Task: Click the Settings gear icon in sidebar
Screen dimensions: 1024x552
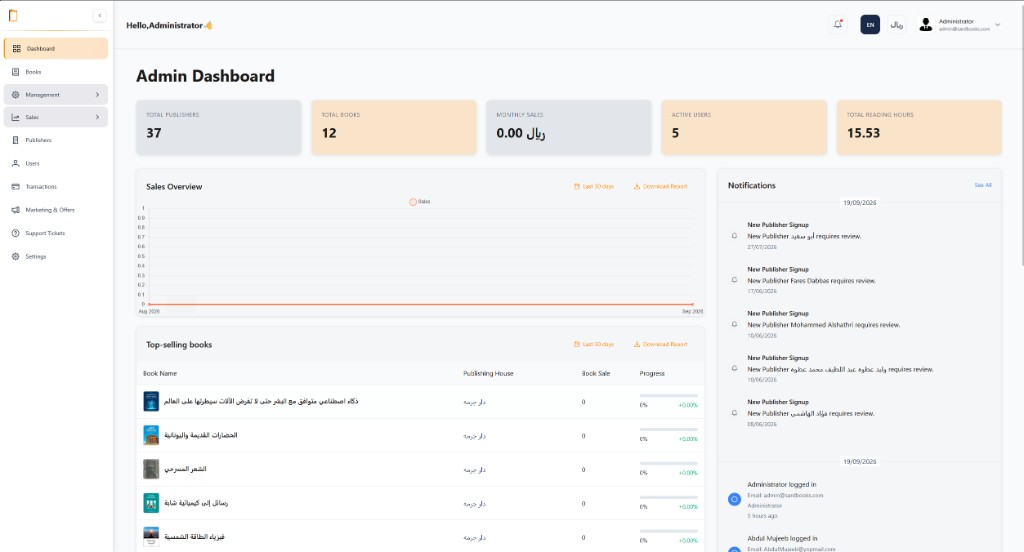Action: pos(16,257)
